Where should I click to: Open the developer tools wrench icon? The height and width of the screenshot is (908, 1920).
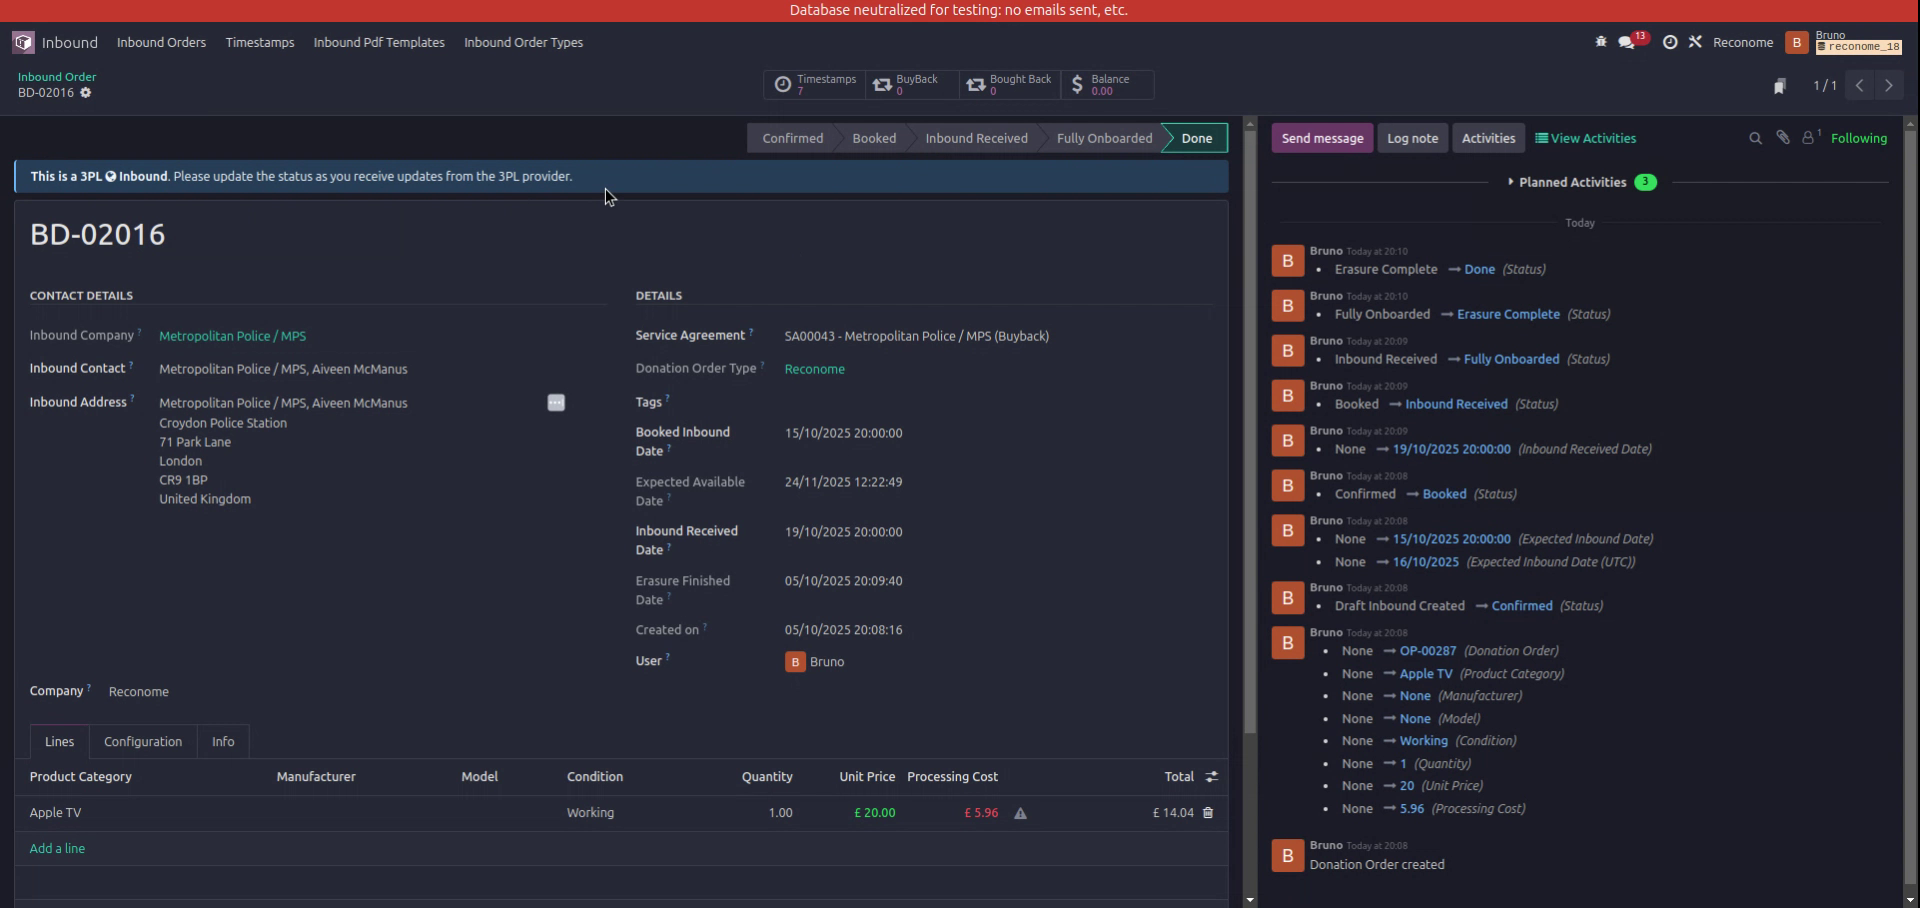click(1696, 42)
